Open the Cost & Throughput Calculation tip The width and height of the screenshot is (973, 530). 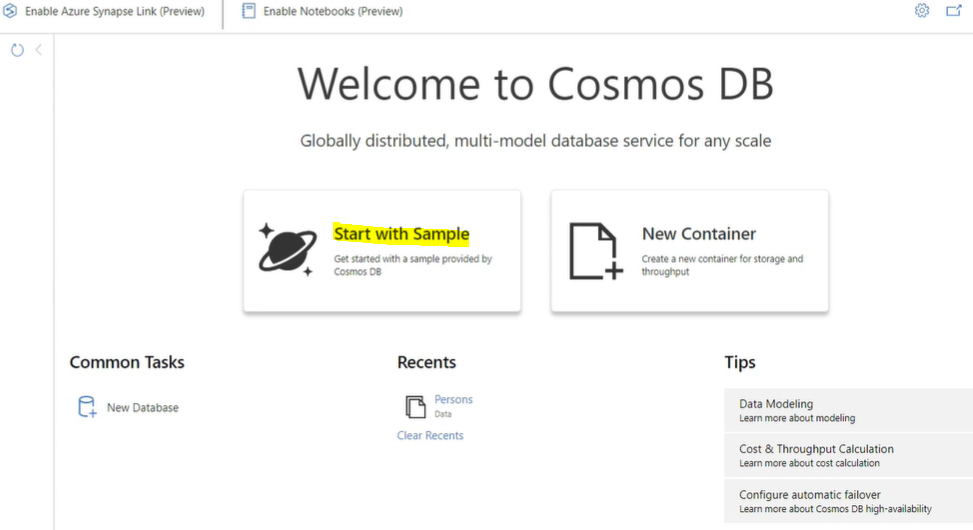pos(847,456)
